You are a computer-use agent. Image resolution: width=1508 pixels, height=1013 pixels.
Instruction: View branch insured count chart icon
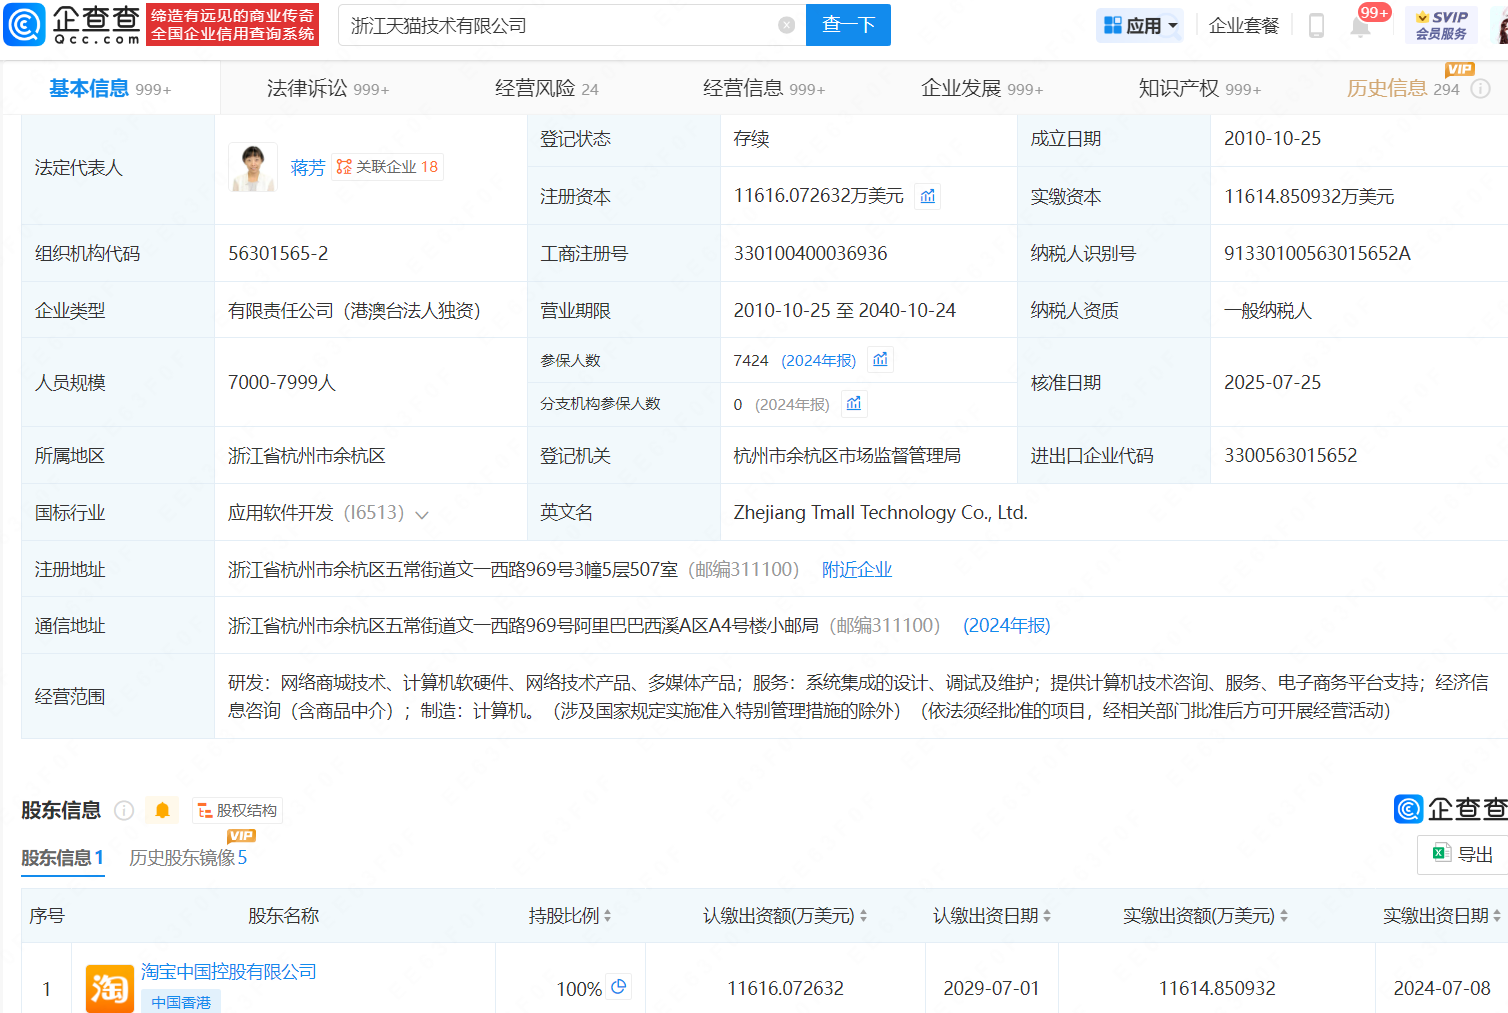coord(854,404)
